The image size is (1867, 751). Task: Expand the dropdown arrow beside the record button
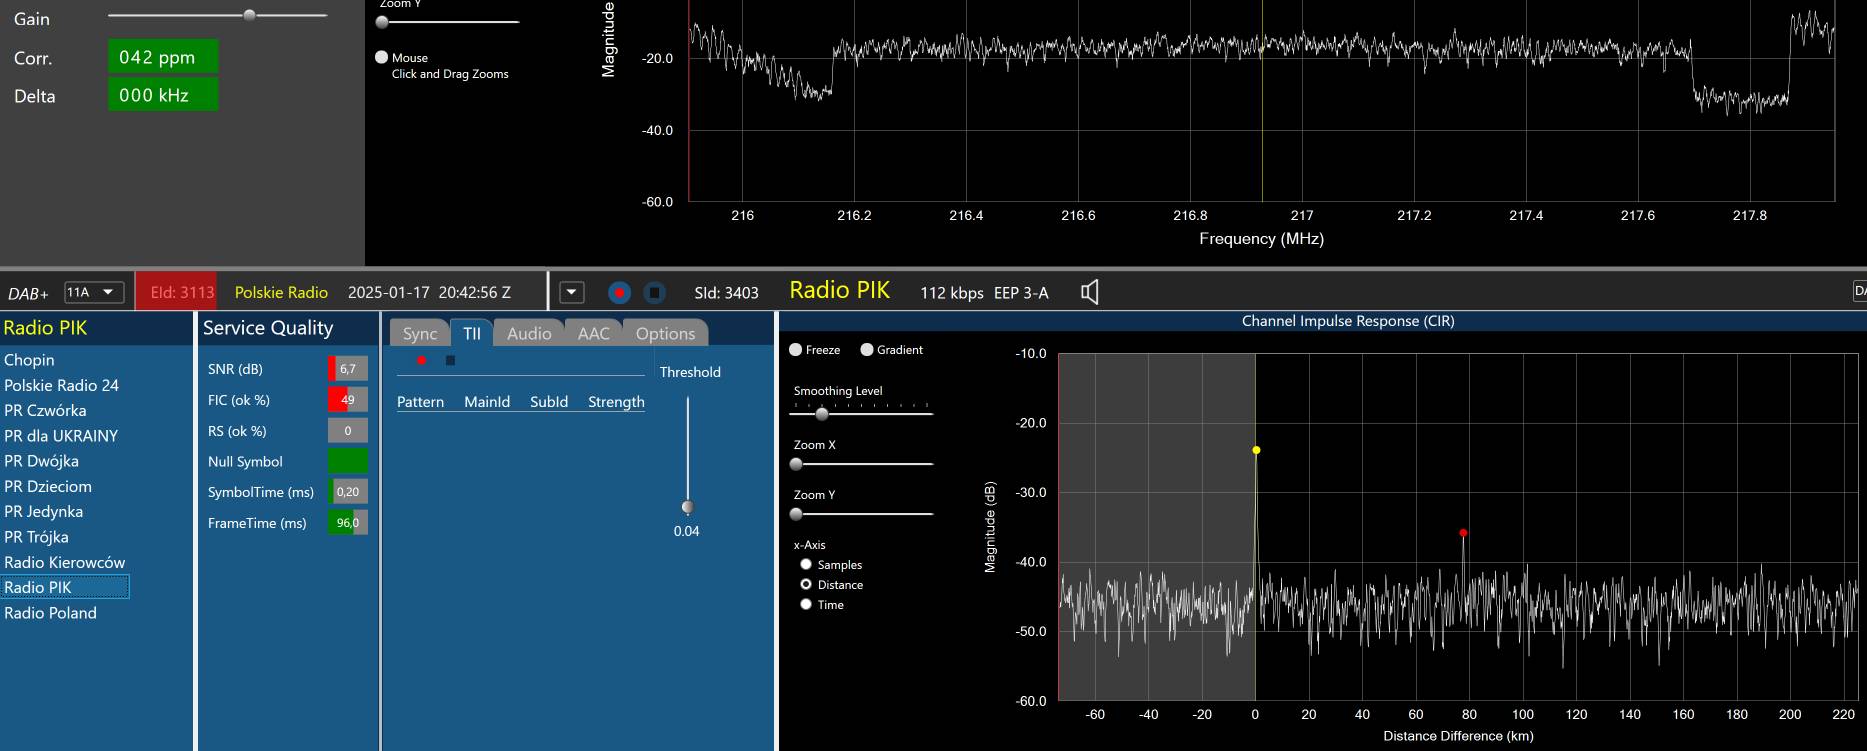(x=571, y=292)
